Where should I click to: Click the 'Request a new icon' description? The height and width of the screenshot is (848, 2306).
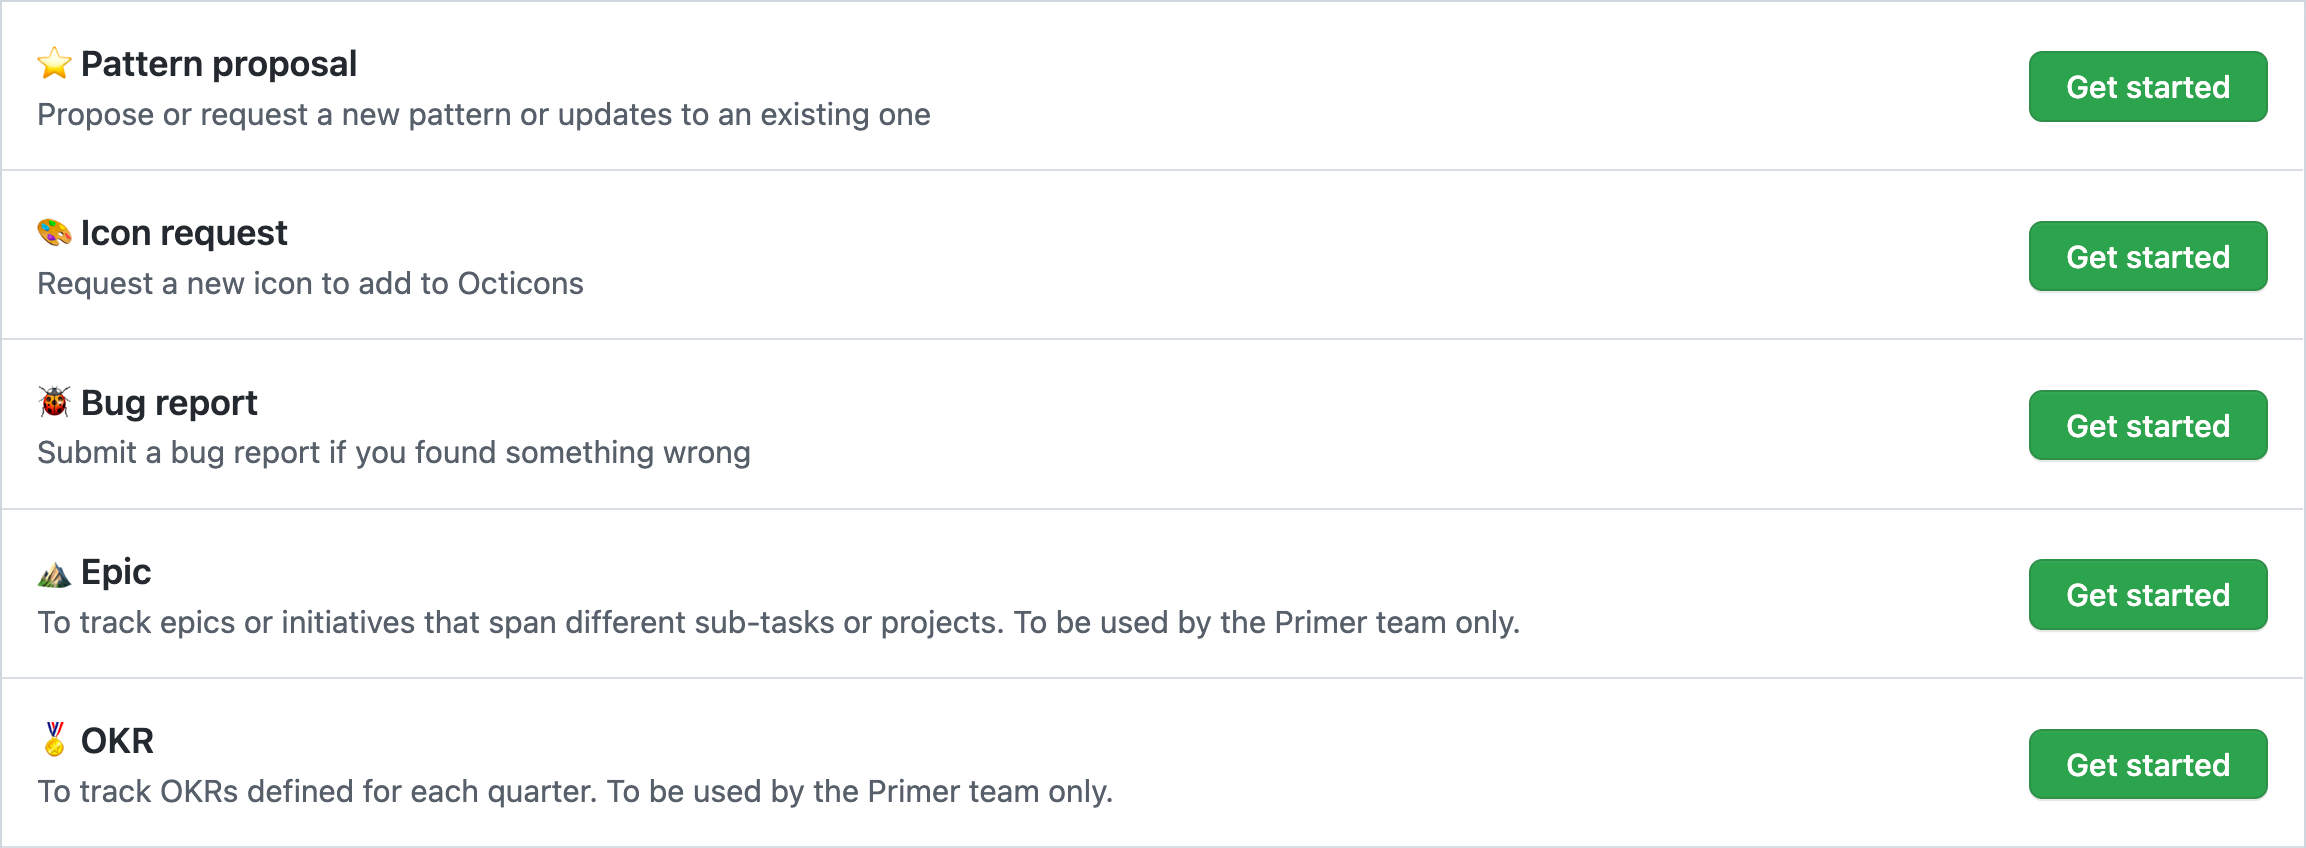(310, 284)
